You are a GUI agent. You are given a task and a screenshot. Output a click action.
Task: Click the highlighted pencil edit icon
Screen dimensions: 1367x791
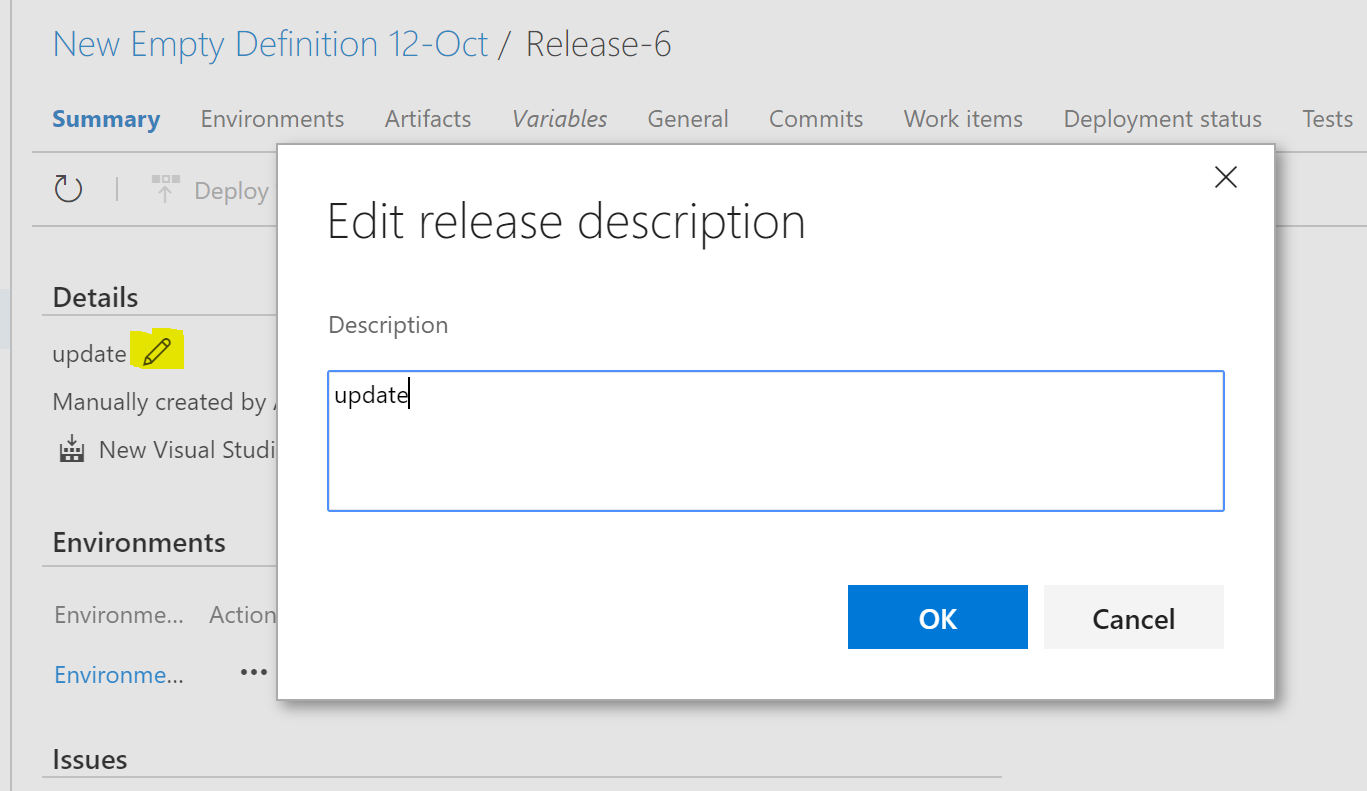[157, 349]
